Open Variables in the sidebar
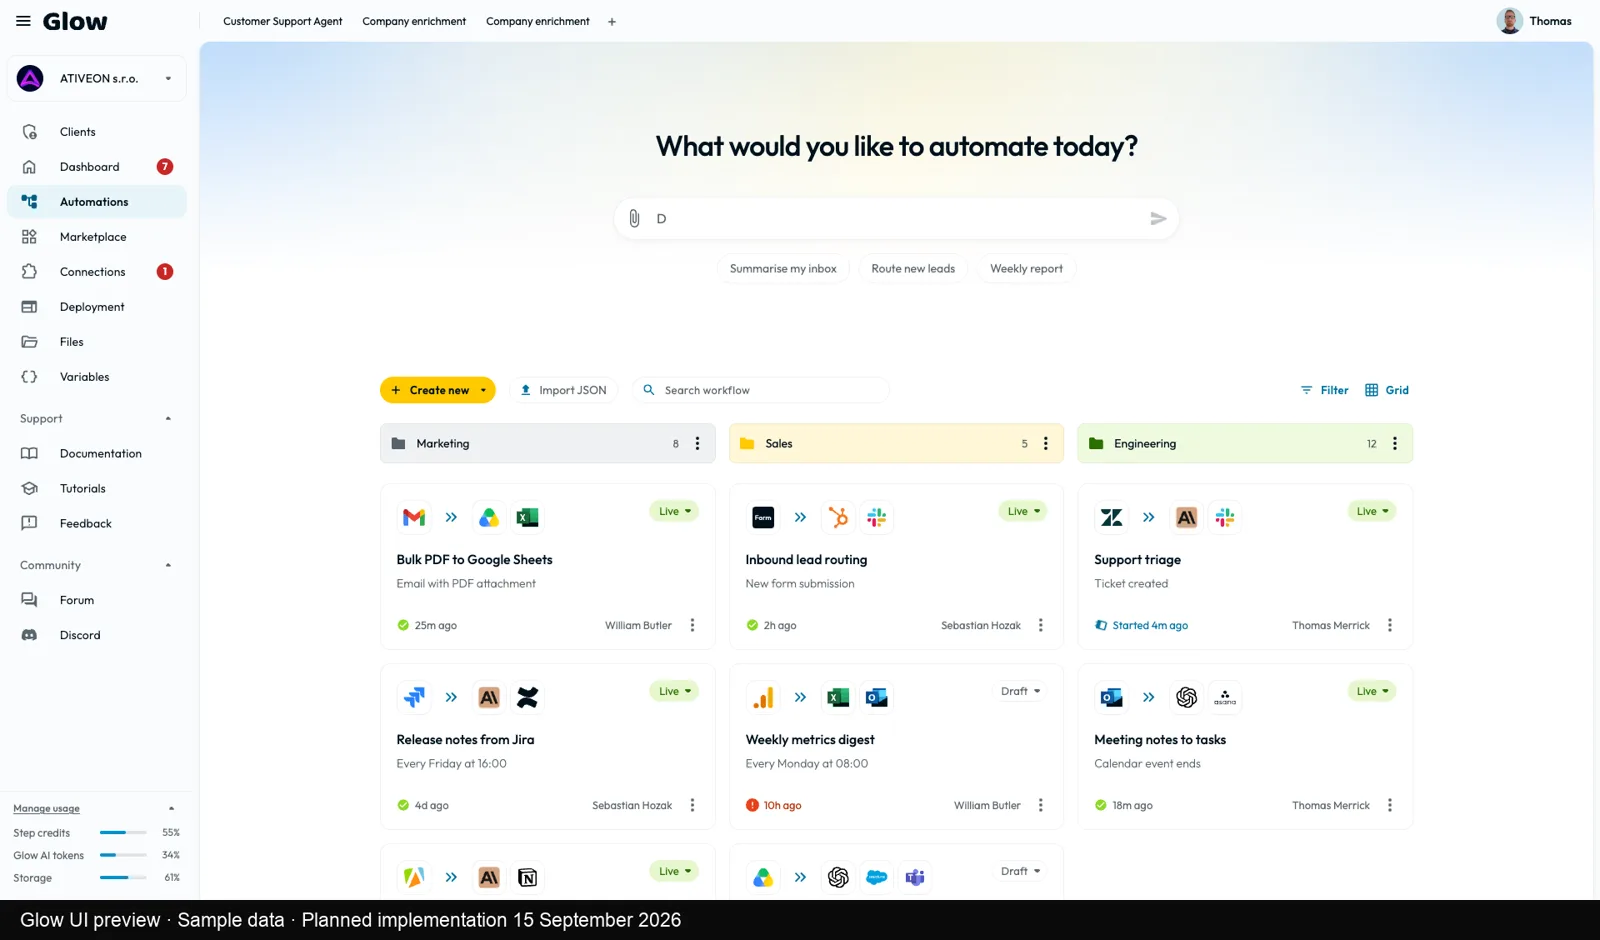 point(97,377)
